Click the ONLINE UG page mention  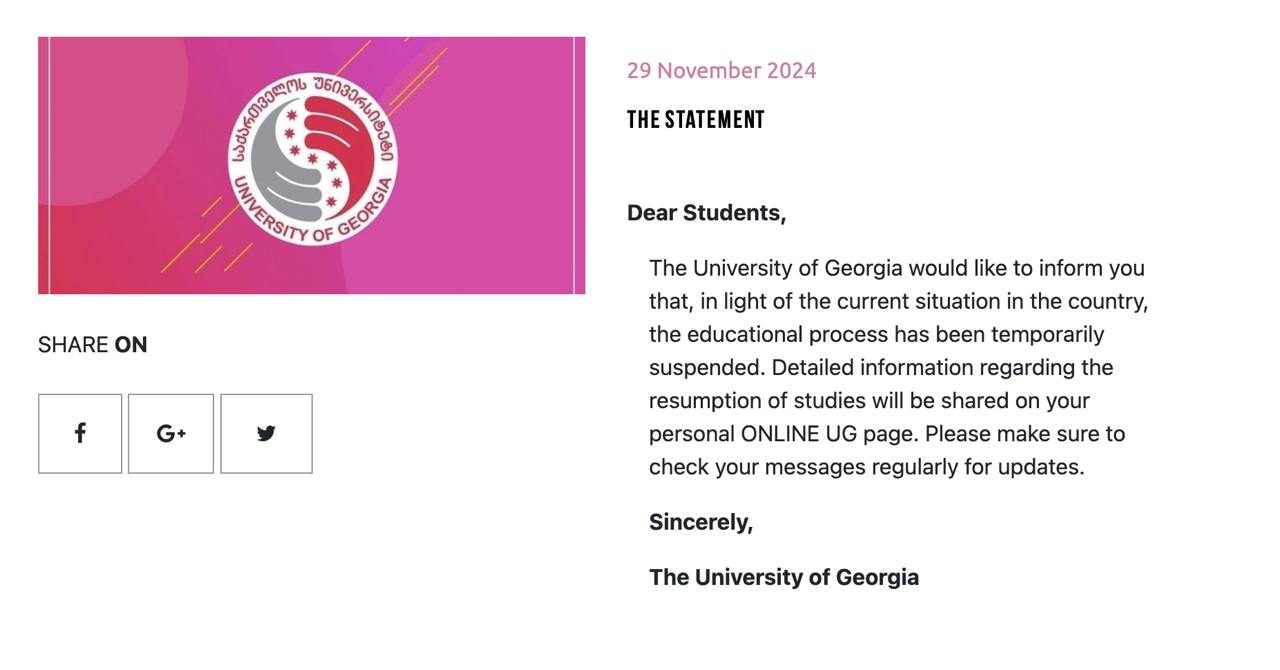pyautogui.click(x=828, y=434)
